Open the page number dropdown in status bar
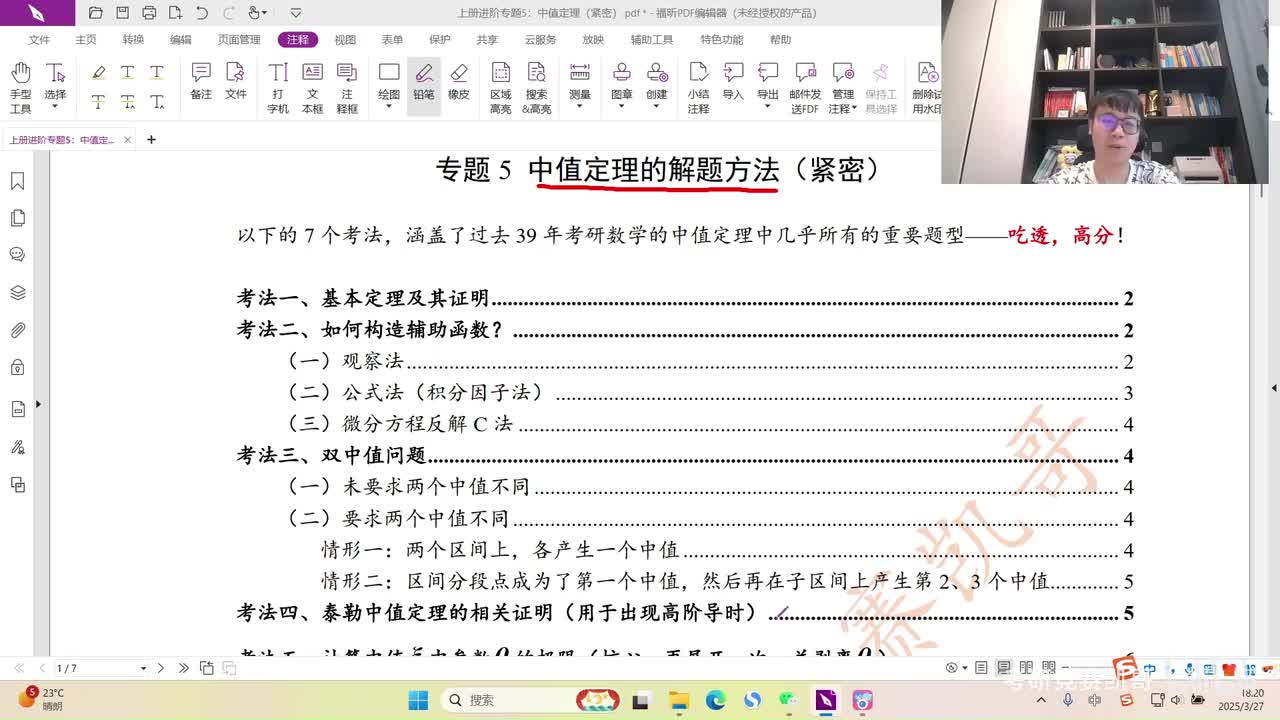This screenshot has height=720, width=1280. click(x=143, y=668)
